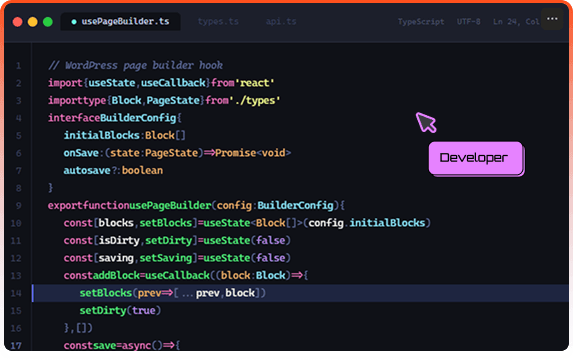573x360 pixels.
Task: Click 'Promise<void>' return type on line 6
Action: [253, 153]
